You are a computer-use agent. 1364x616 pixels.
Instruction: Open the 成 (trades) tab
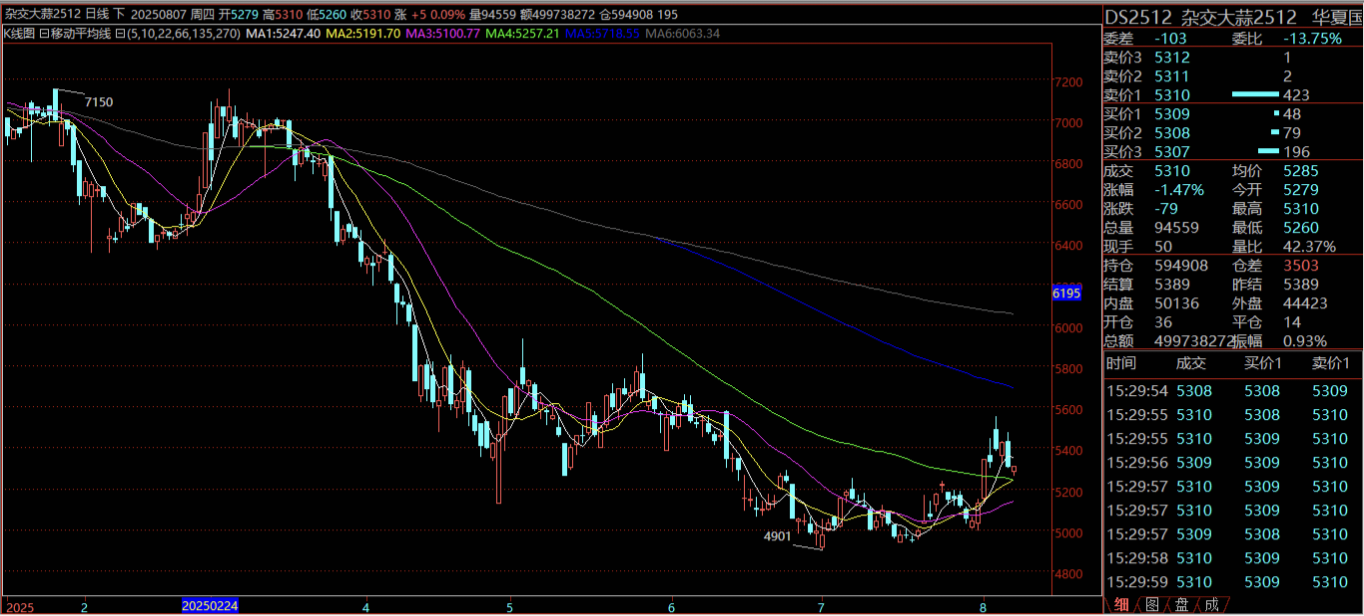click(x=1210, y=604)
